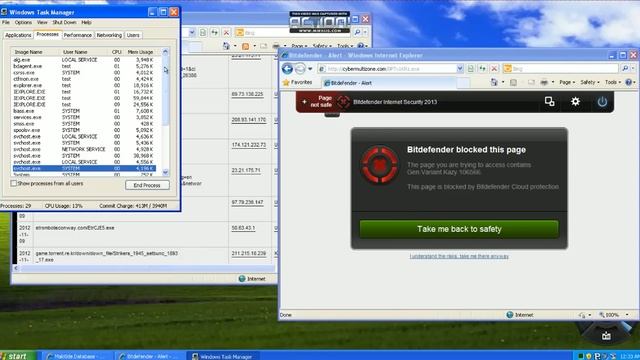This screenshot has width=640, height=360.
Task: Switch to the Networking tab
Action: (109, 35)
